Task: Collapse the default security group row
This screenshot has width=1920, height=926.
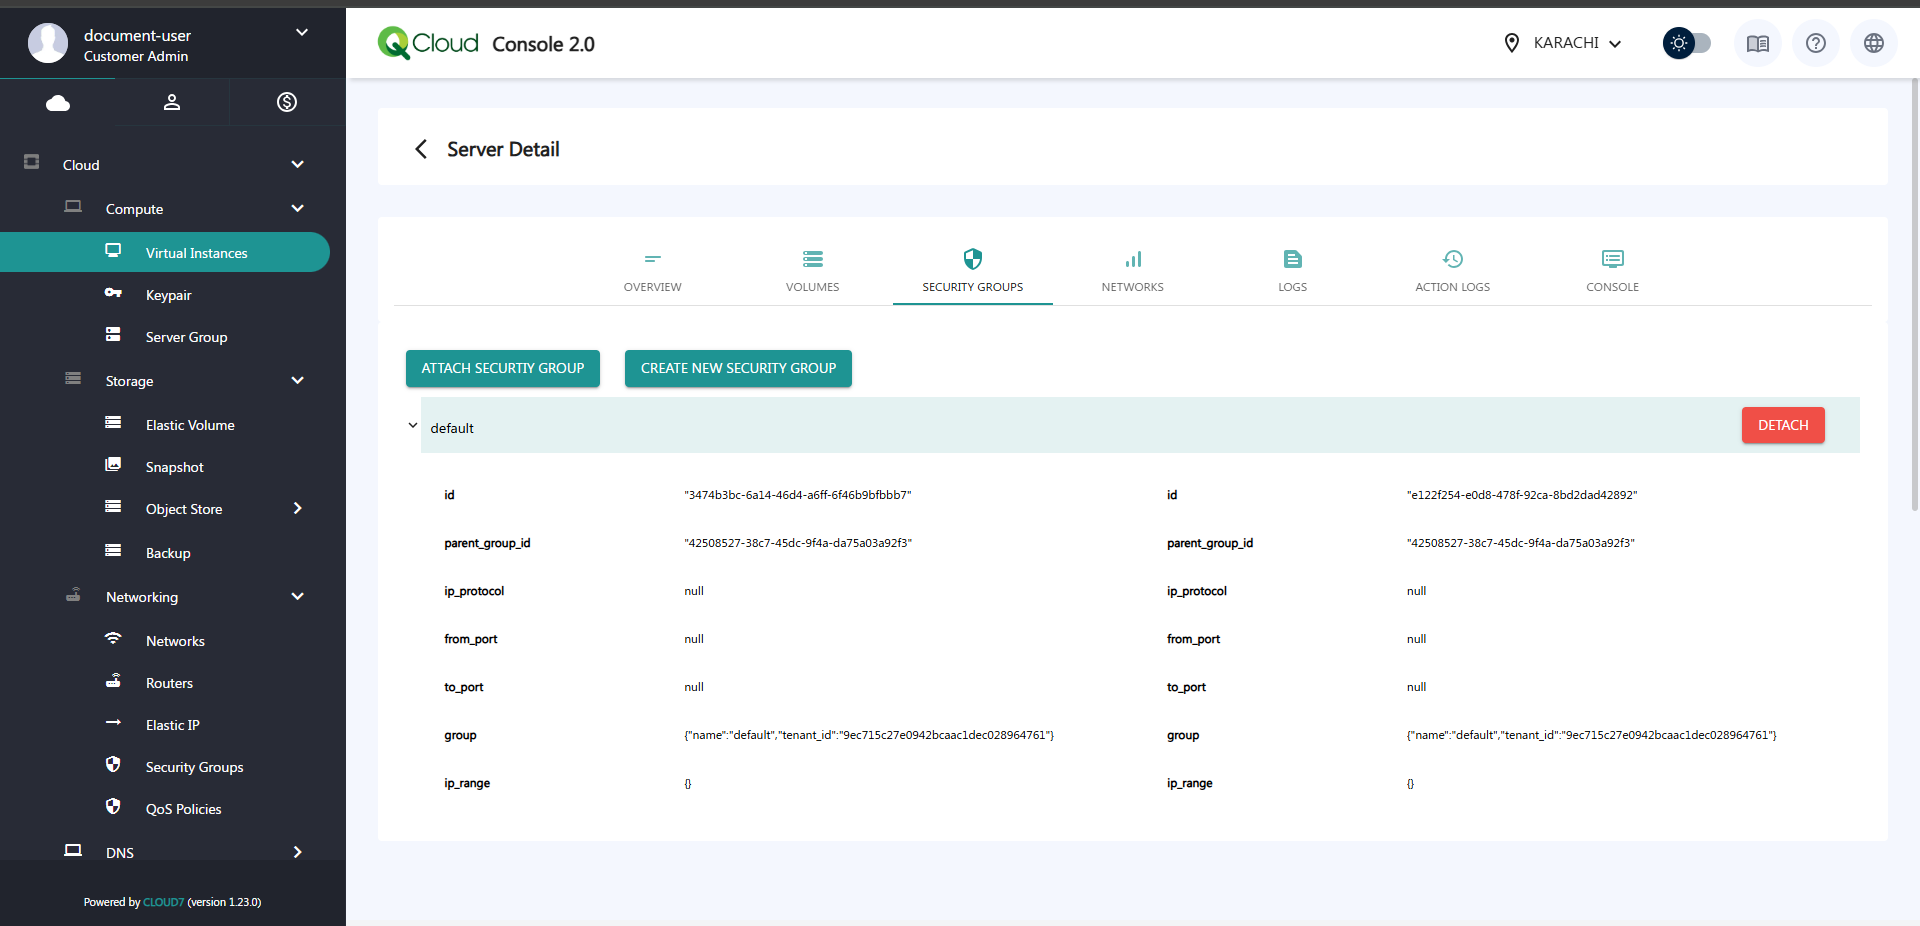Action: coord(413,426)
